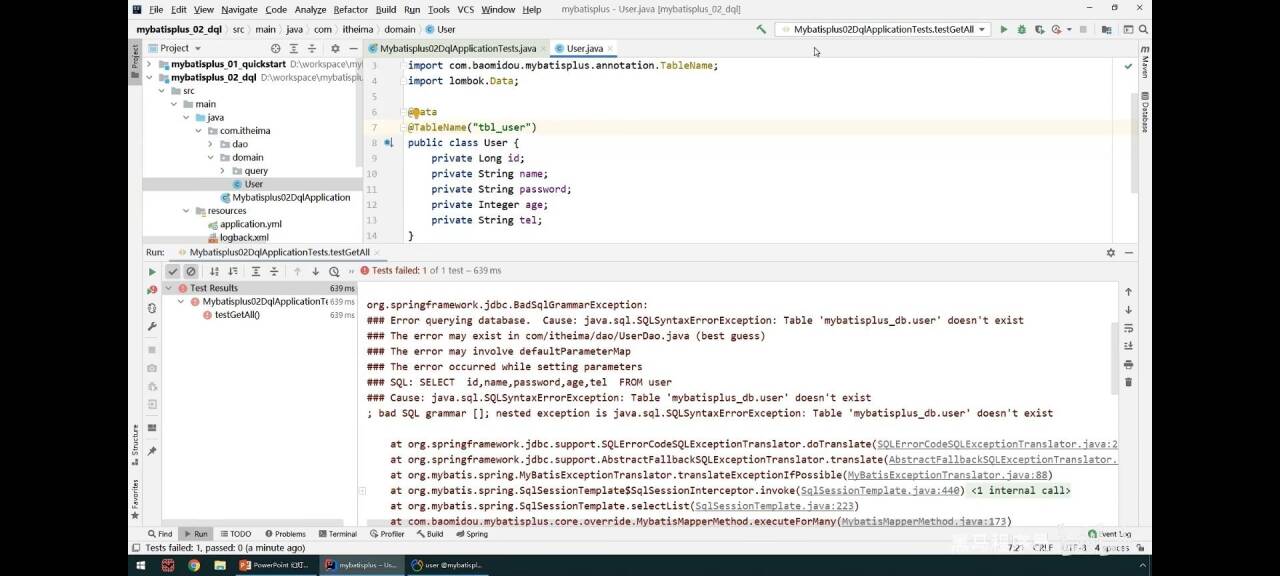Toggle Show Ignored tests button
Viewport: 1280px width, 576px height.
tap(191, 271)
